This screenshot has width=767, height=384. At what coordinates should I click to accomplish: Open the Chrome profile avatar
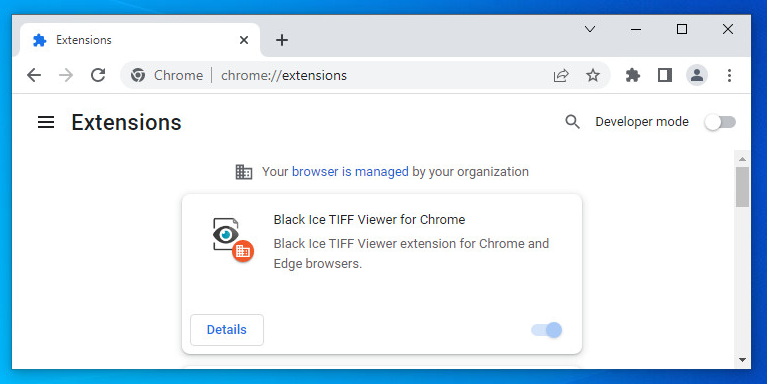pyautogui.click(x=697, y=75)
